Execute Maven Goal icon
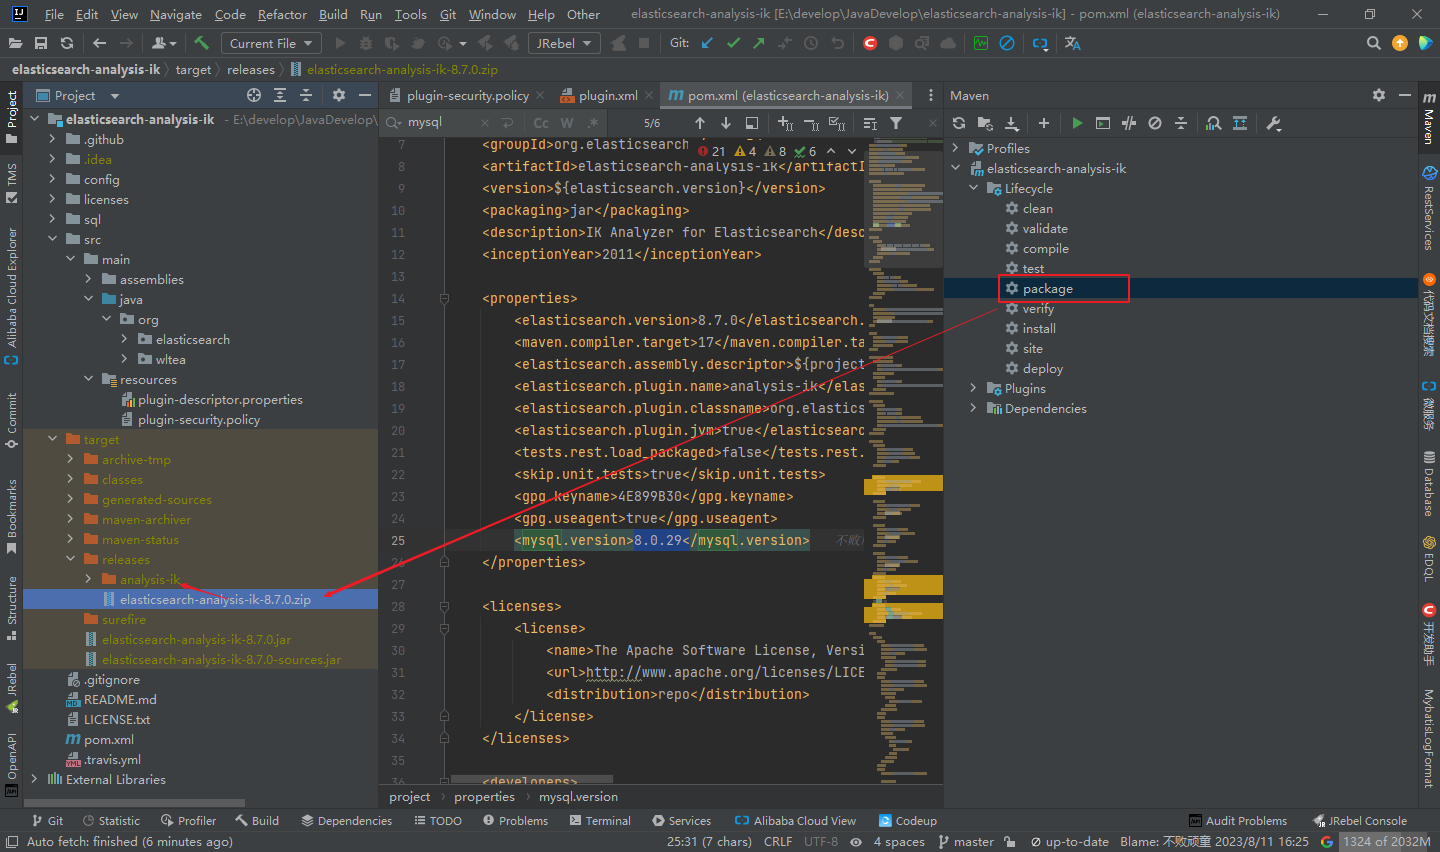 click(x=1103, y=123)
